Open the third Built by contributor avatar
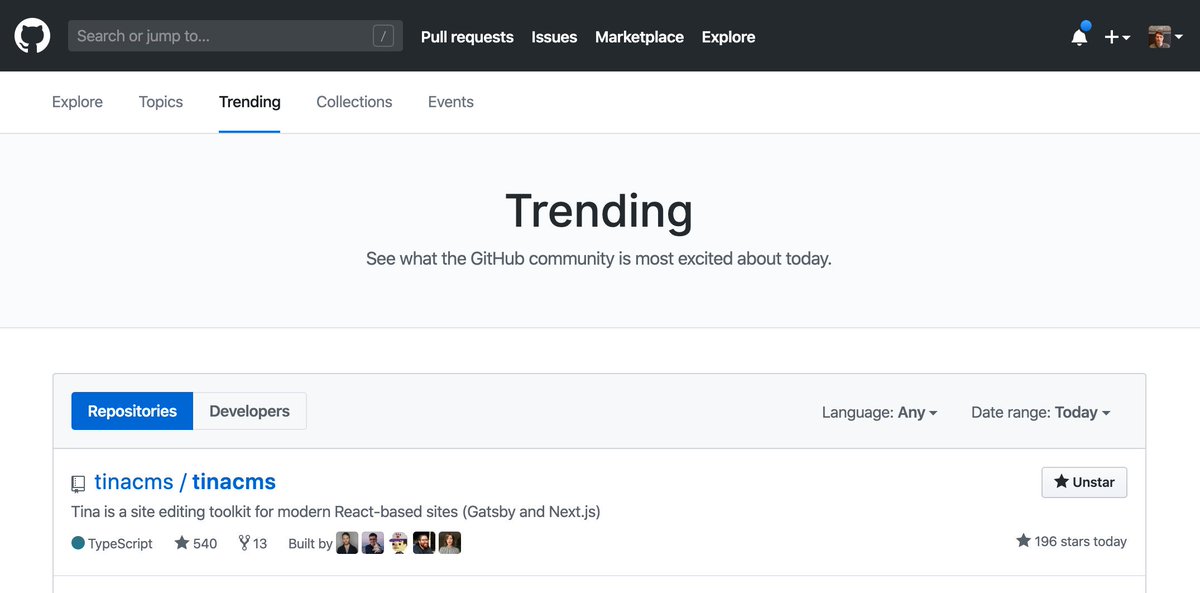Screen dimensions: 1200x593 tap(399, 543)
